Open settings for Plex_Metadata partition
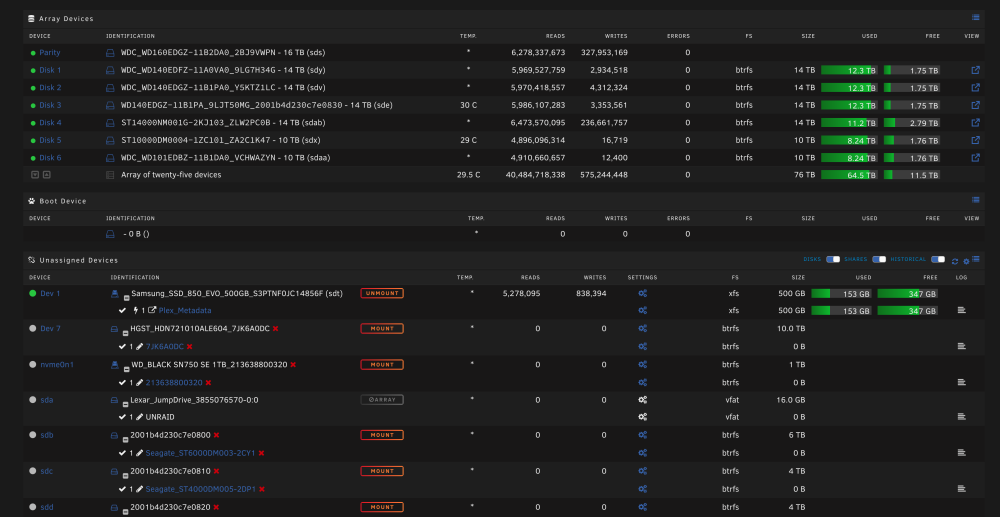1000x517 pixels. point(643,310)
